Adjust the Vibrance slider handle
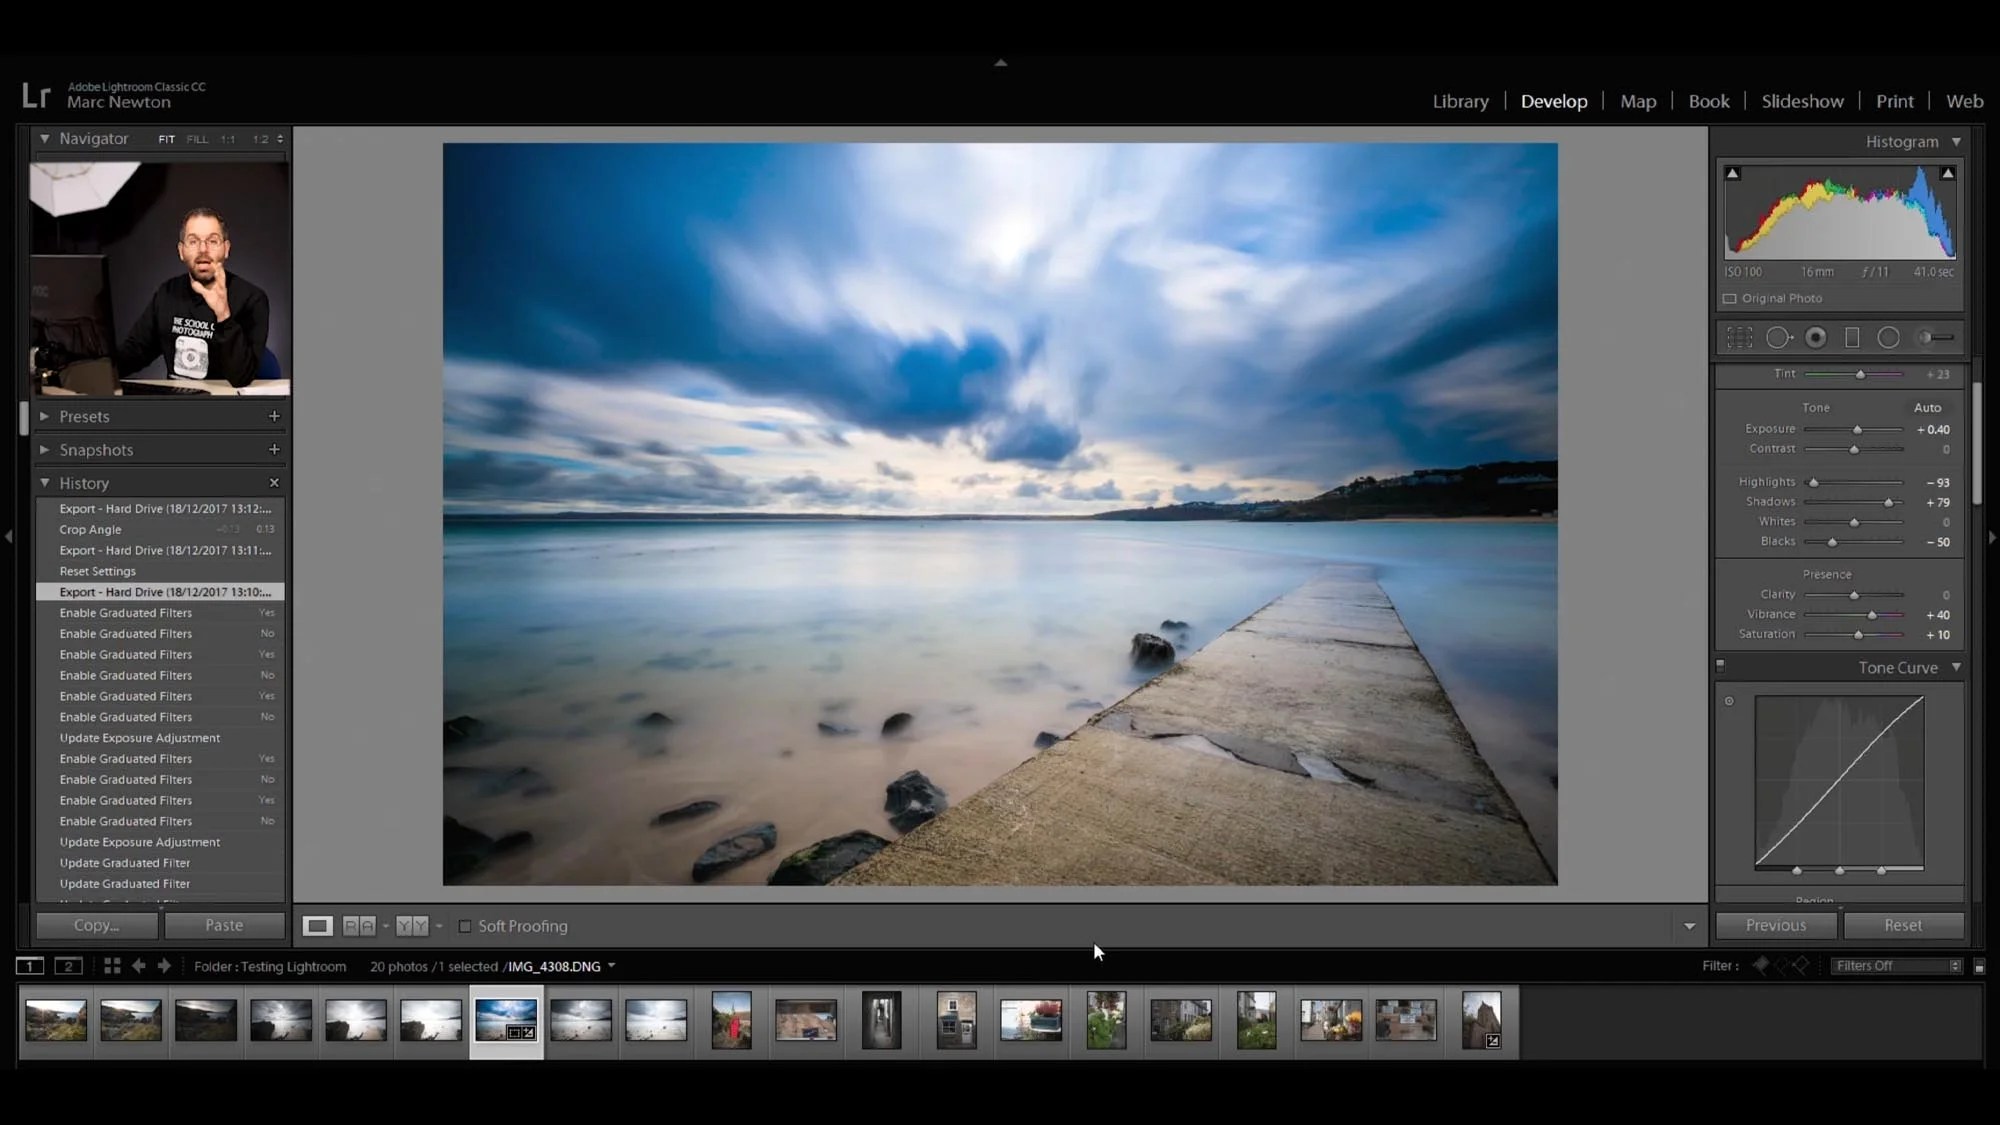Image resolution: width=2000 pixels, height=1125 pixels. click(x=1872, y=615)
